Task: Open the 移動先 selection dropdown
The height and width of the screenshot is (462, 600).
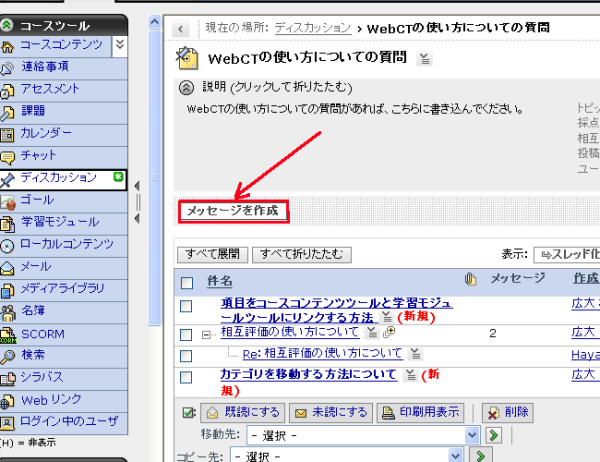Action: point(363,435)
